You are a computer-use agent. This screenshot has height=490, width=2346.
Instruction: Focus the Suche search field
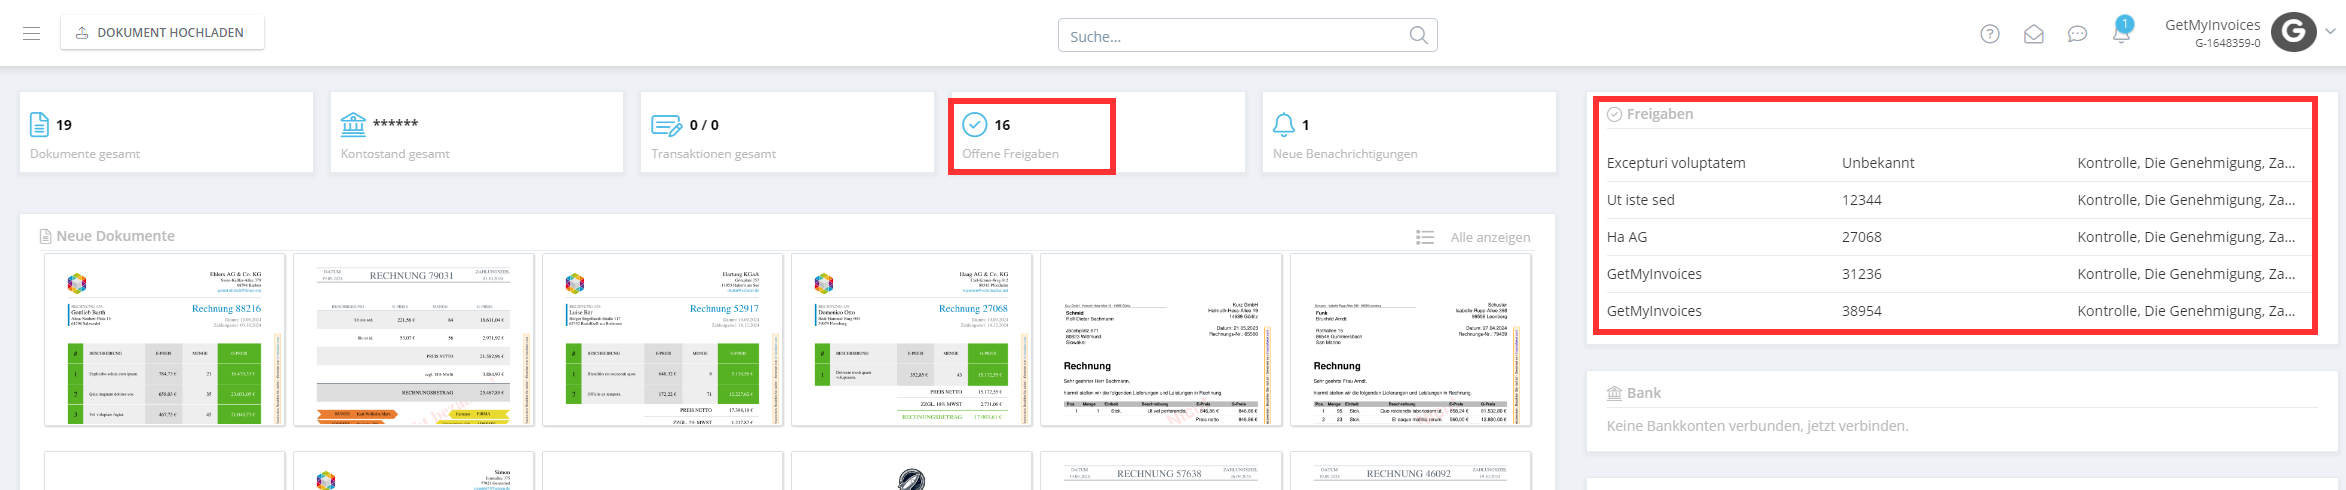[1247, 36]
